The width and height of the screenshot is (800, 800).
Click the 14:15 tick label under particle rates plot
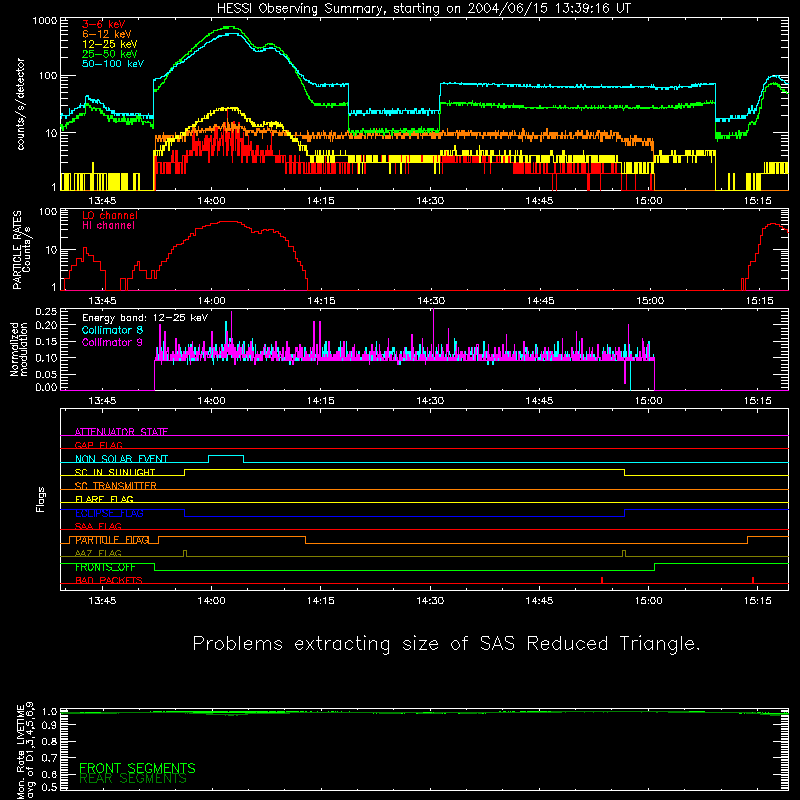click(321, 301)
